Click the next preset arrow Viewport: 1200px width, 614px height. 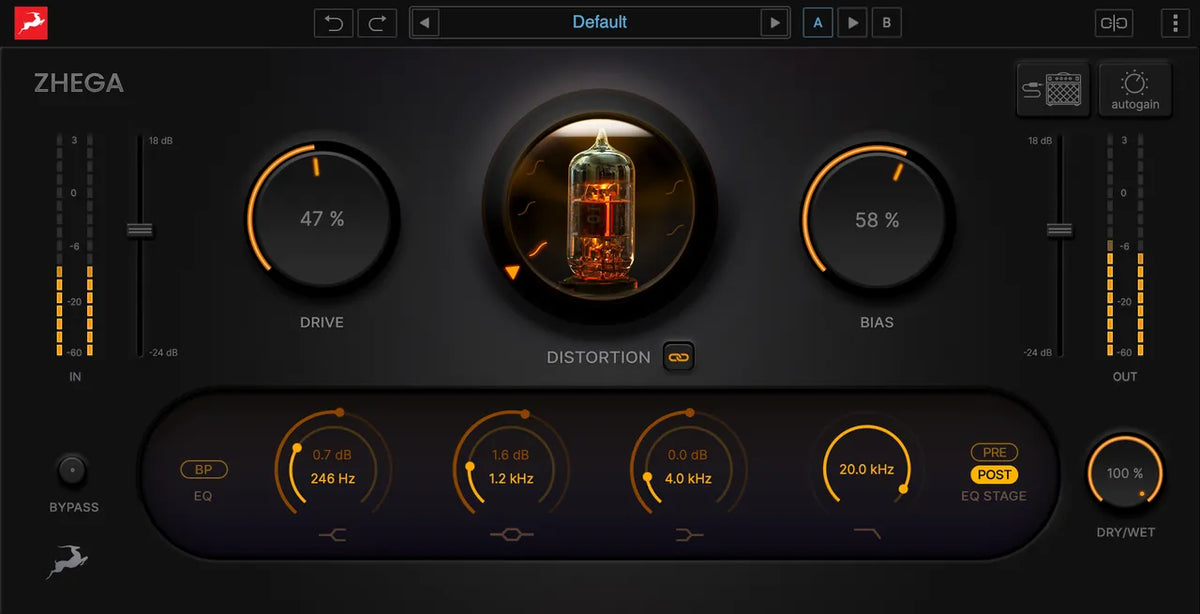(x=777, y=22)
